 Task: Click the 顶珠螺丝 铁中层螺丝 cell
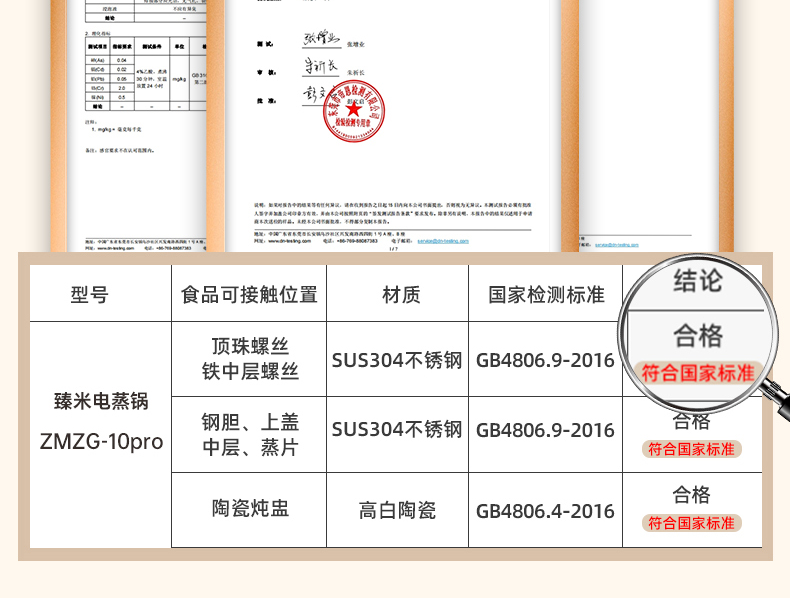coord(249,359)
